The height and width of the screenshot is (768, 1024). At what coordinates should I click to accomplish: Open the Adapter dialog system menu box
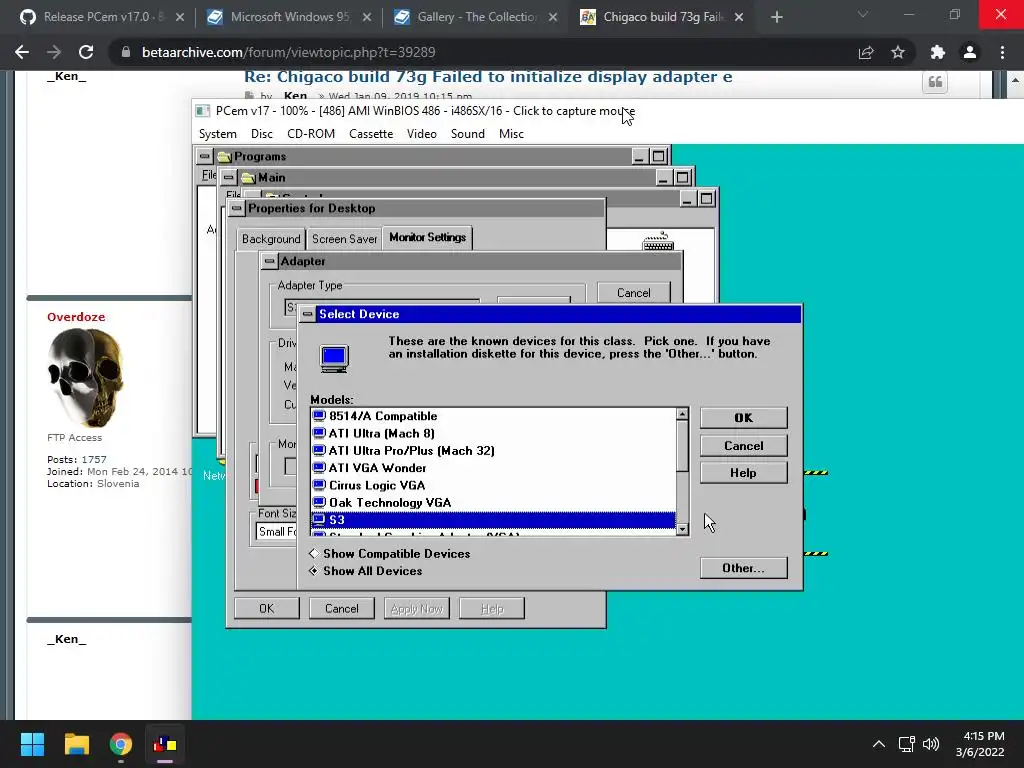pyautogui.click(x=269, y=261)
